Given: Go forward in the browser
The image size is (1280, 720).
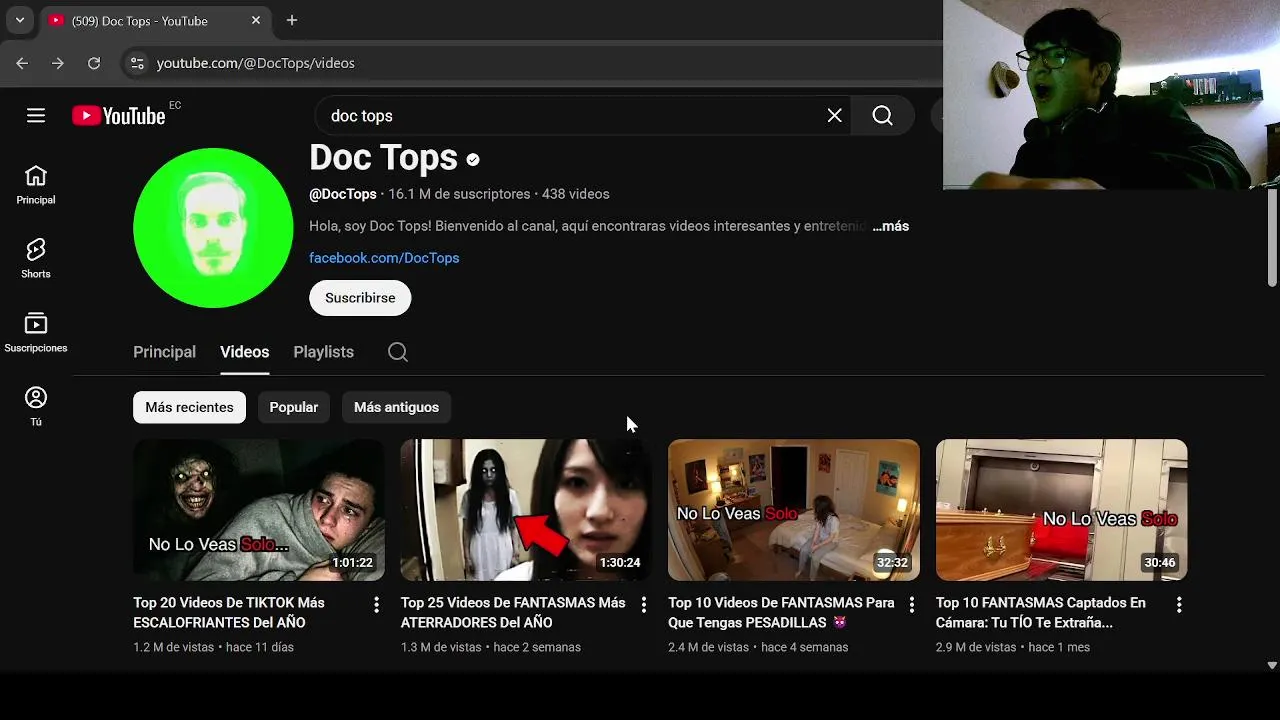Looking at the screenshot, I should [x=58, y=63].
